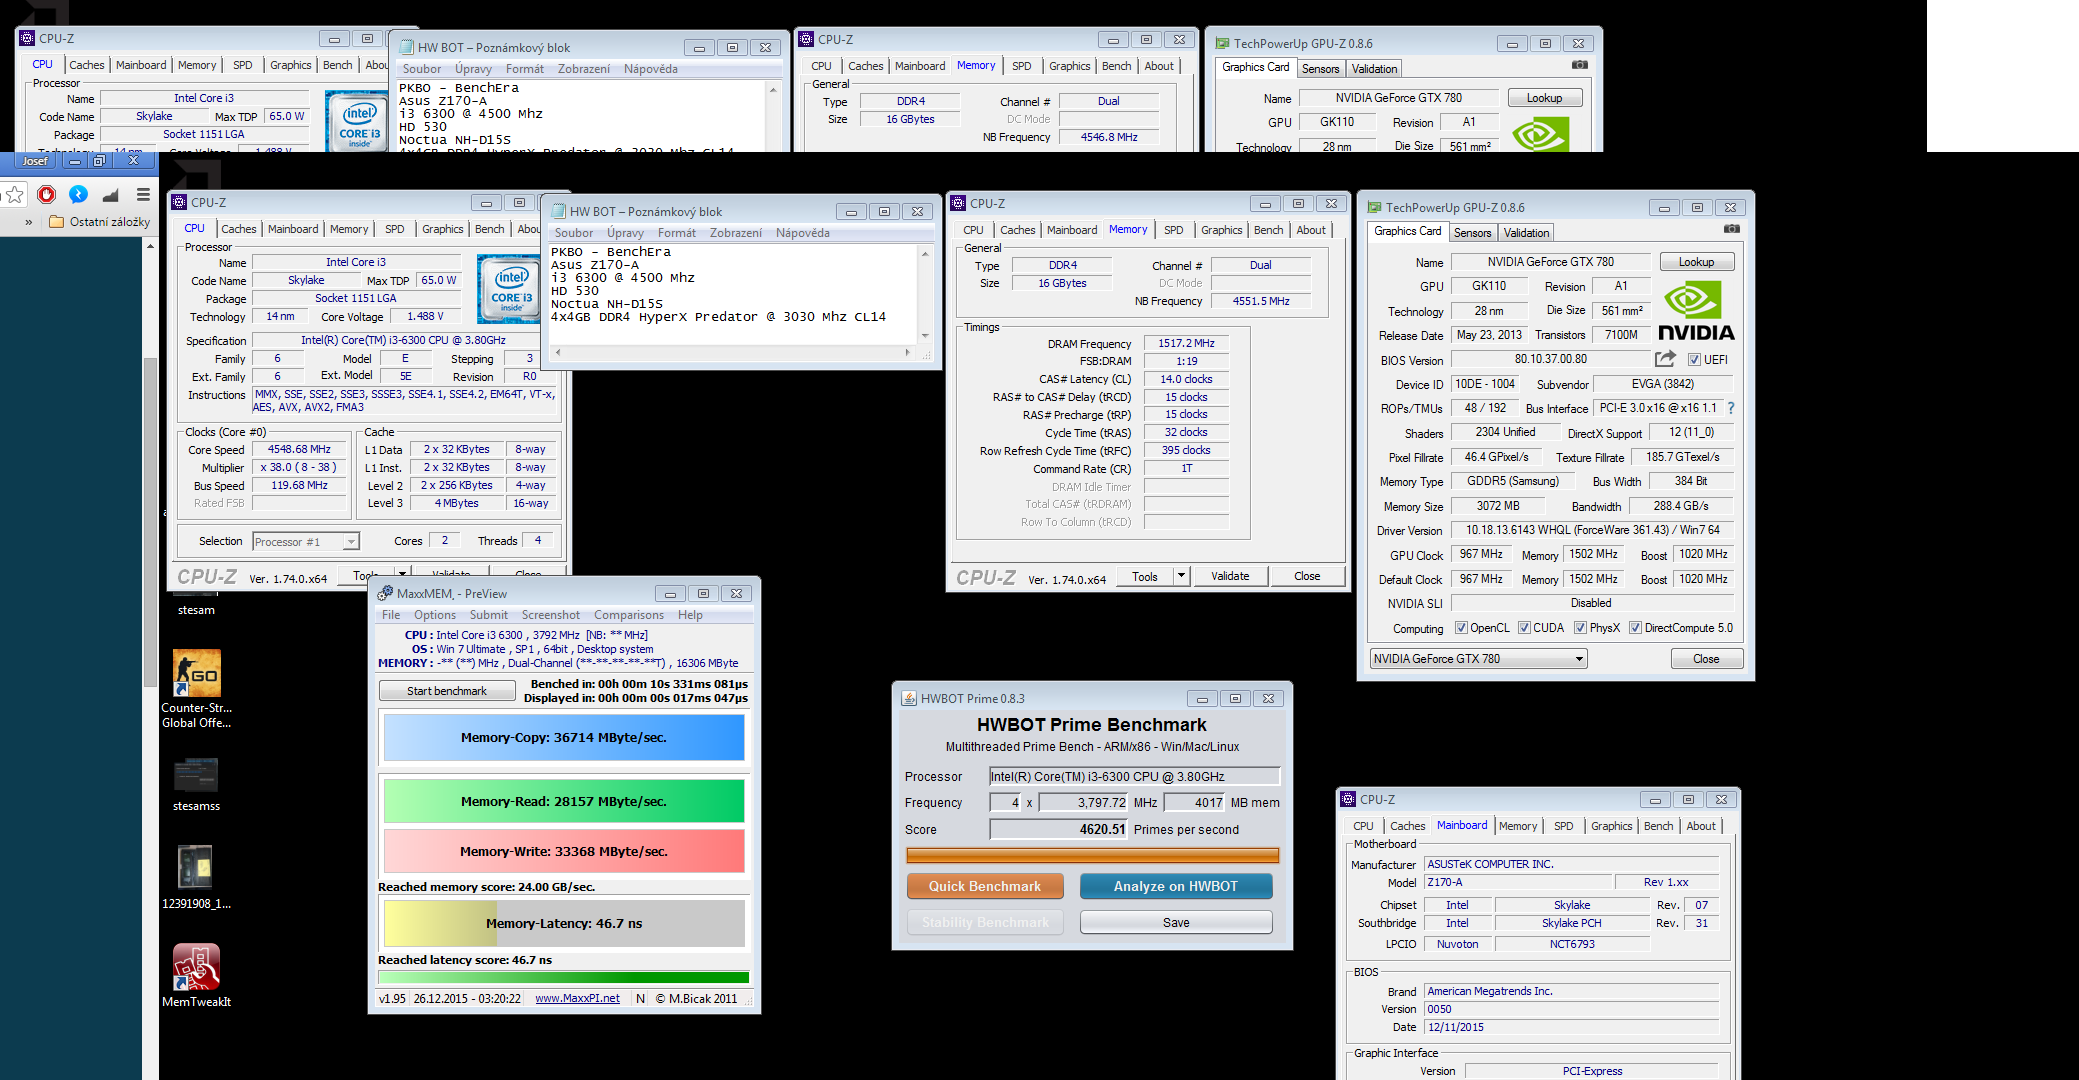Open the Options menu in MaxxMEM
Image resolution: width=2079 pixels, height=1080 pixels.
pos(435,615)
